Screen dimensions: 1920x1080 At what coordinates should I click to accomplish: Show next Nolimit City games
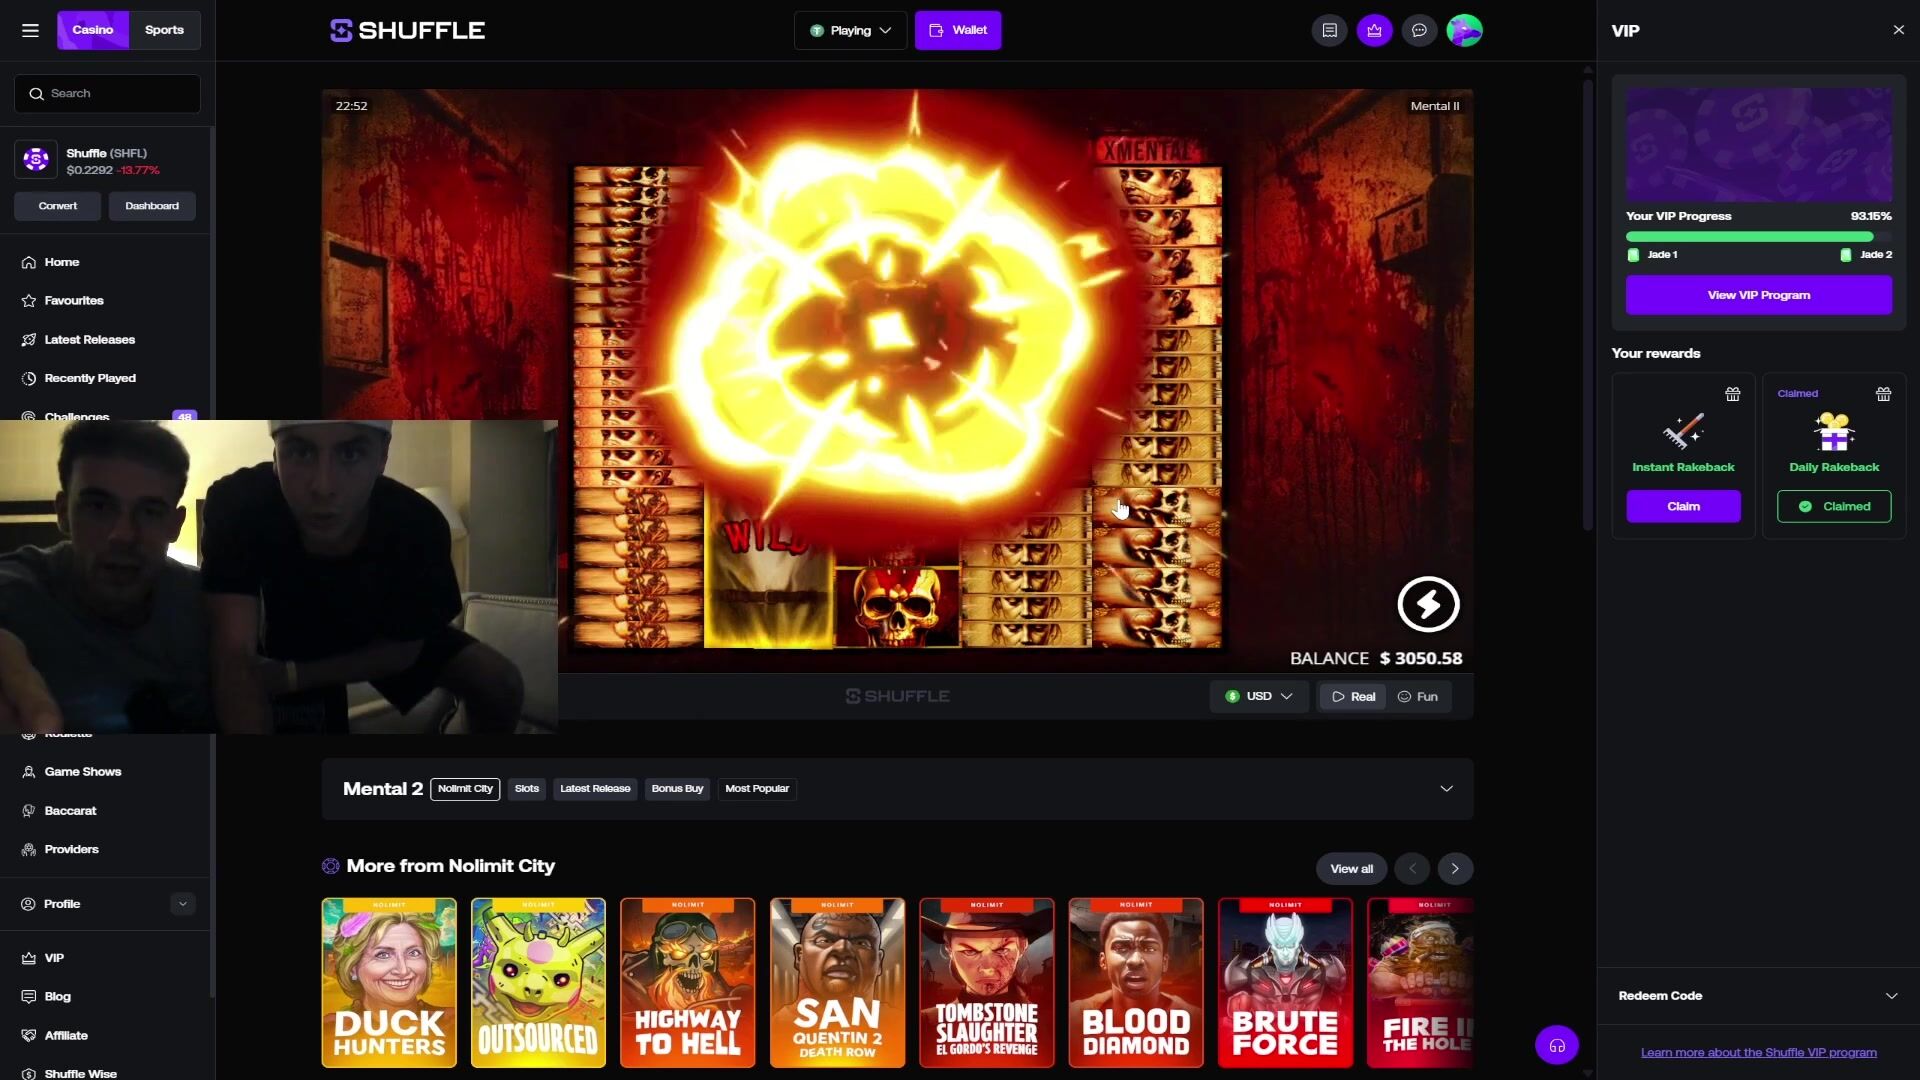click(1455, 868)
